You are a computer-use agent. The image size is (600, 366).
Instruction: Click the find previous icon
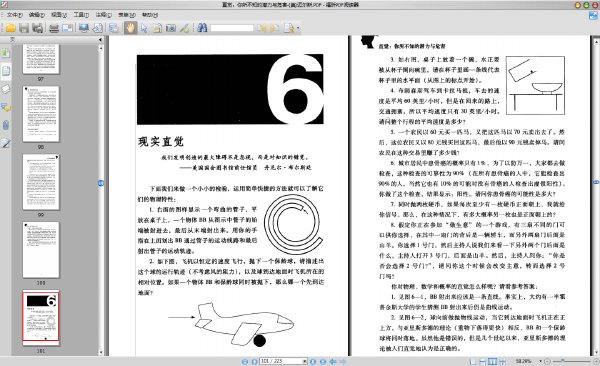coord(262,28)
